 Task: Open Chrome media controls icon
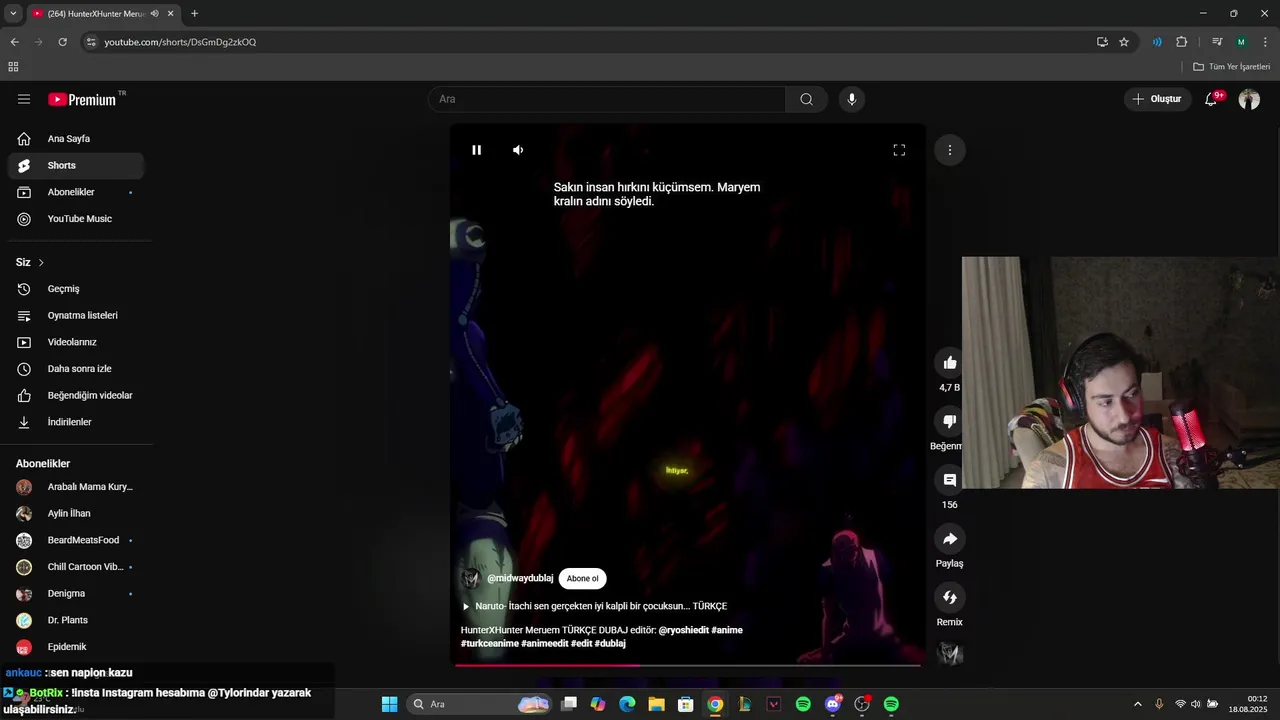(1217, 42)
